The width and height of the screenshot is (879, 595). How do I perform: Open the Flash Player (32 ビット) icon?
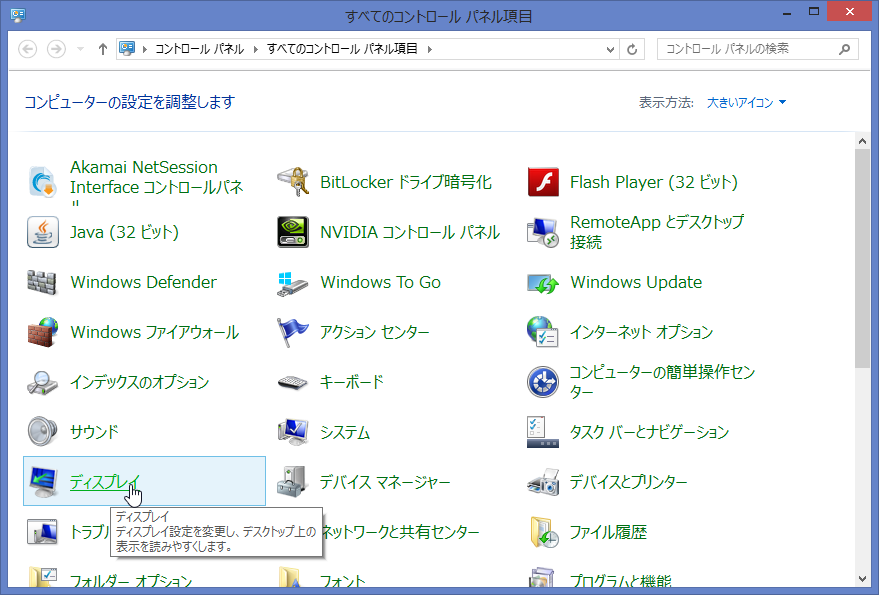(543, 182)
